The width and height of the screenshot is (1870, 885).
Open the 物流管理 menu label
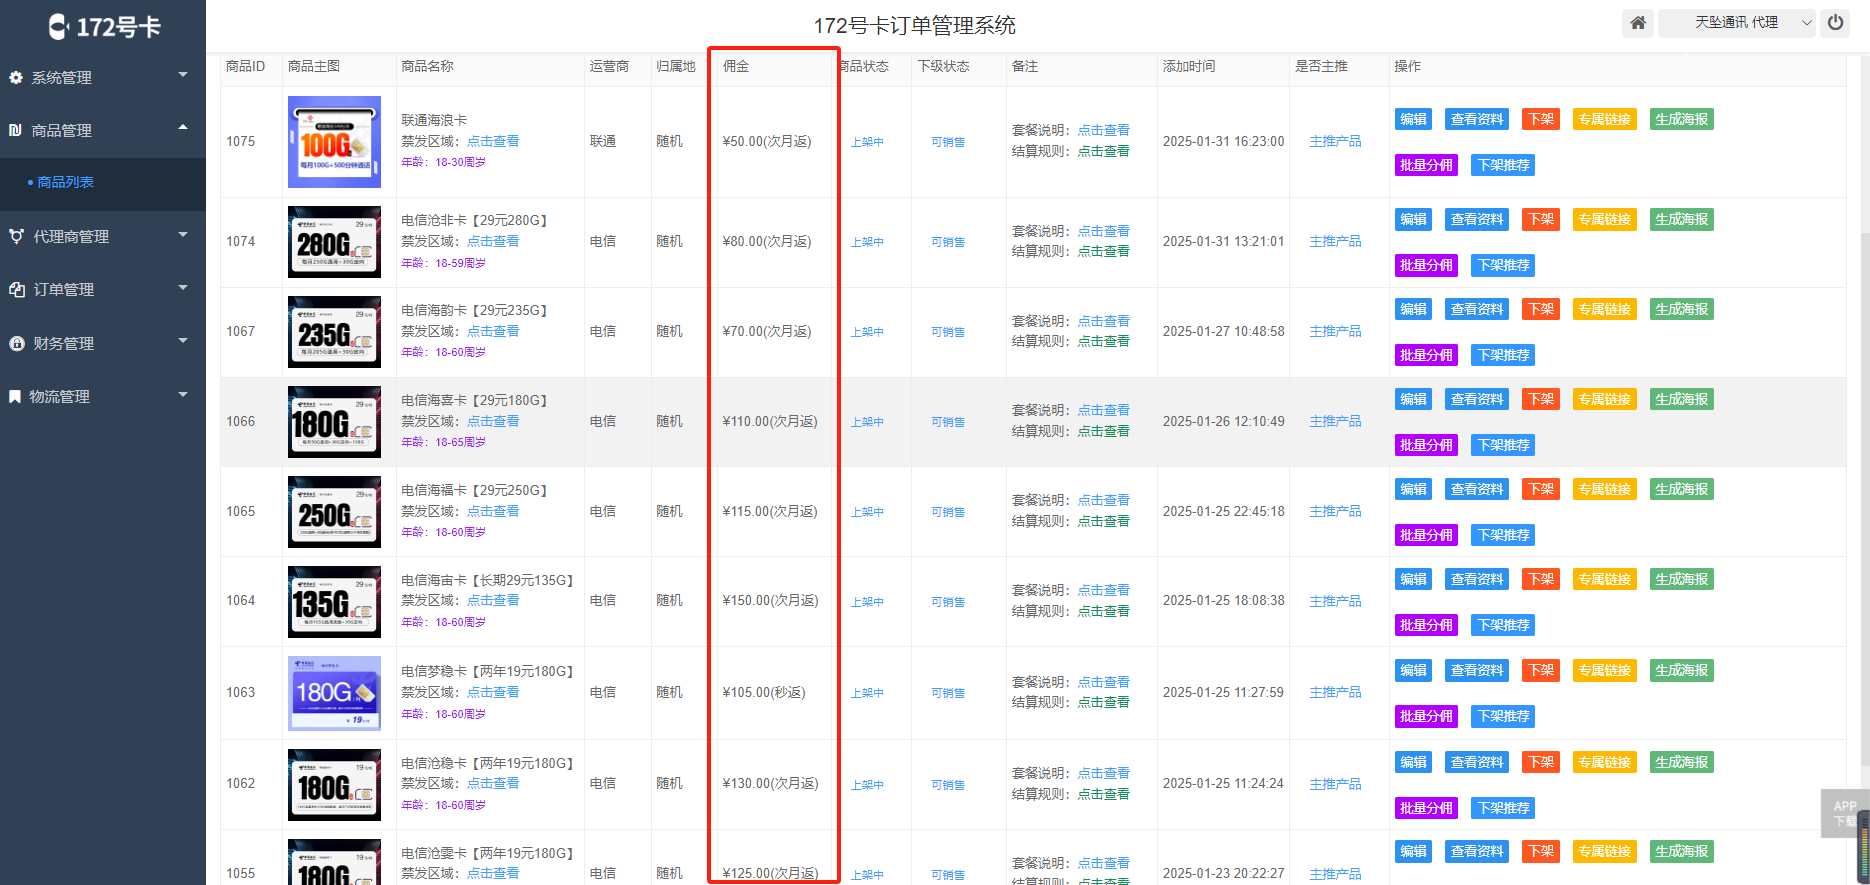[x=59, y=396]
